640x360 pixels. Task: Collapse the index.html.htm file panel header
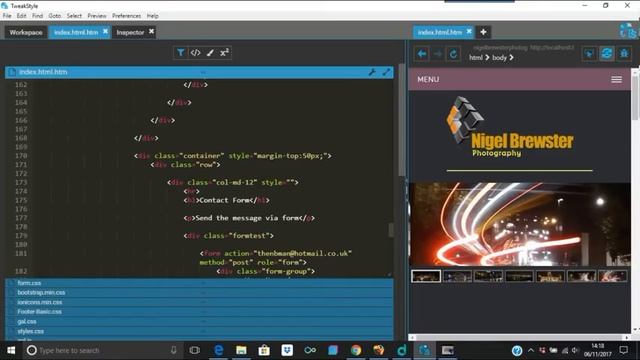coord(199,72)
